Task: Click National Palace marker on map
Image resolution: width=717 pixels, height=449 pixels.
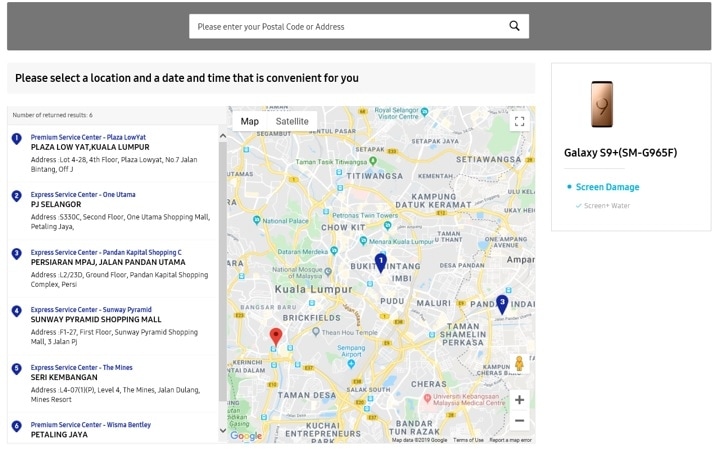Action: 257,220
